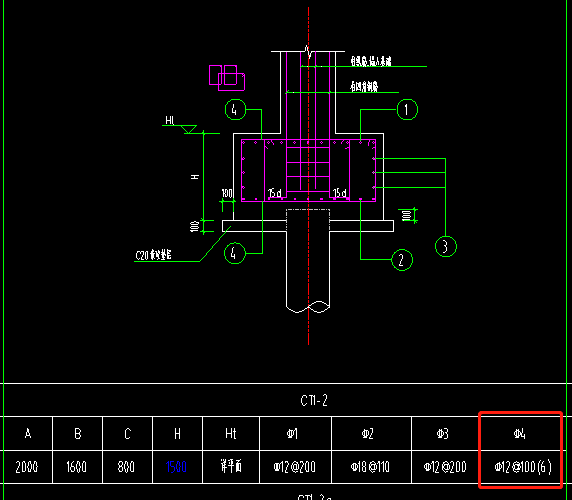Image resolution: width=572 pixels, height=500 pixels.
Task: Select the Φ12@100(6) cell
Action: [x=523, y=467]
